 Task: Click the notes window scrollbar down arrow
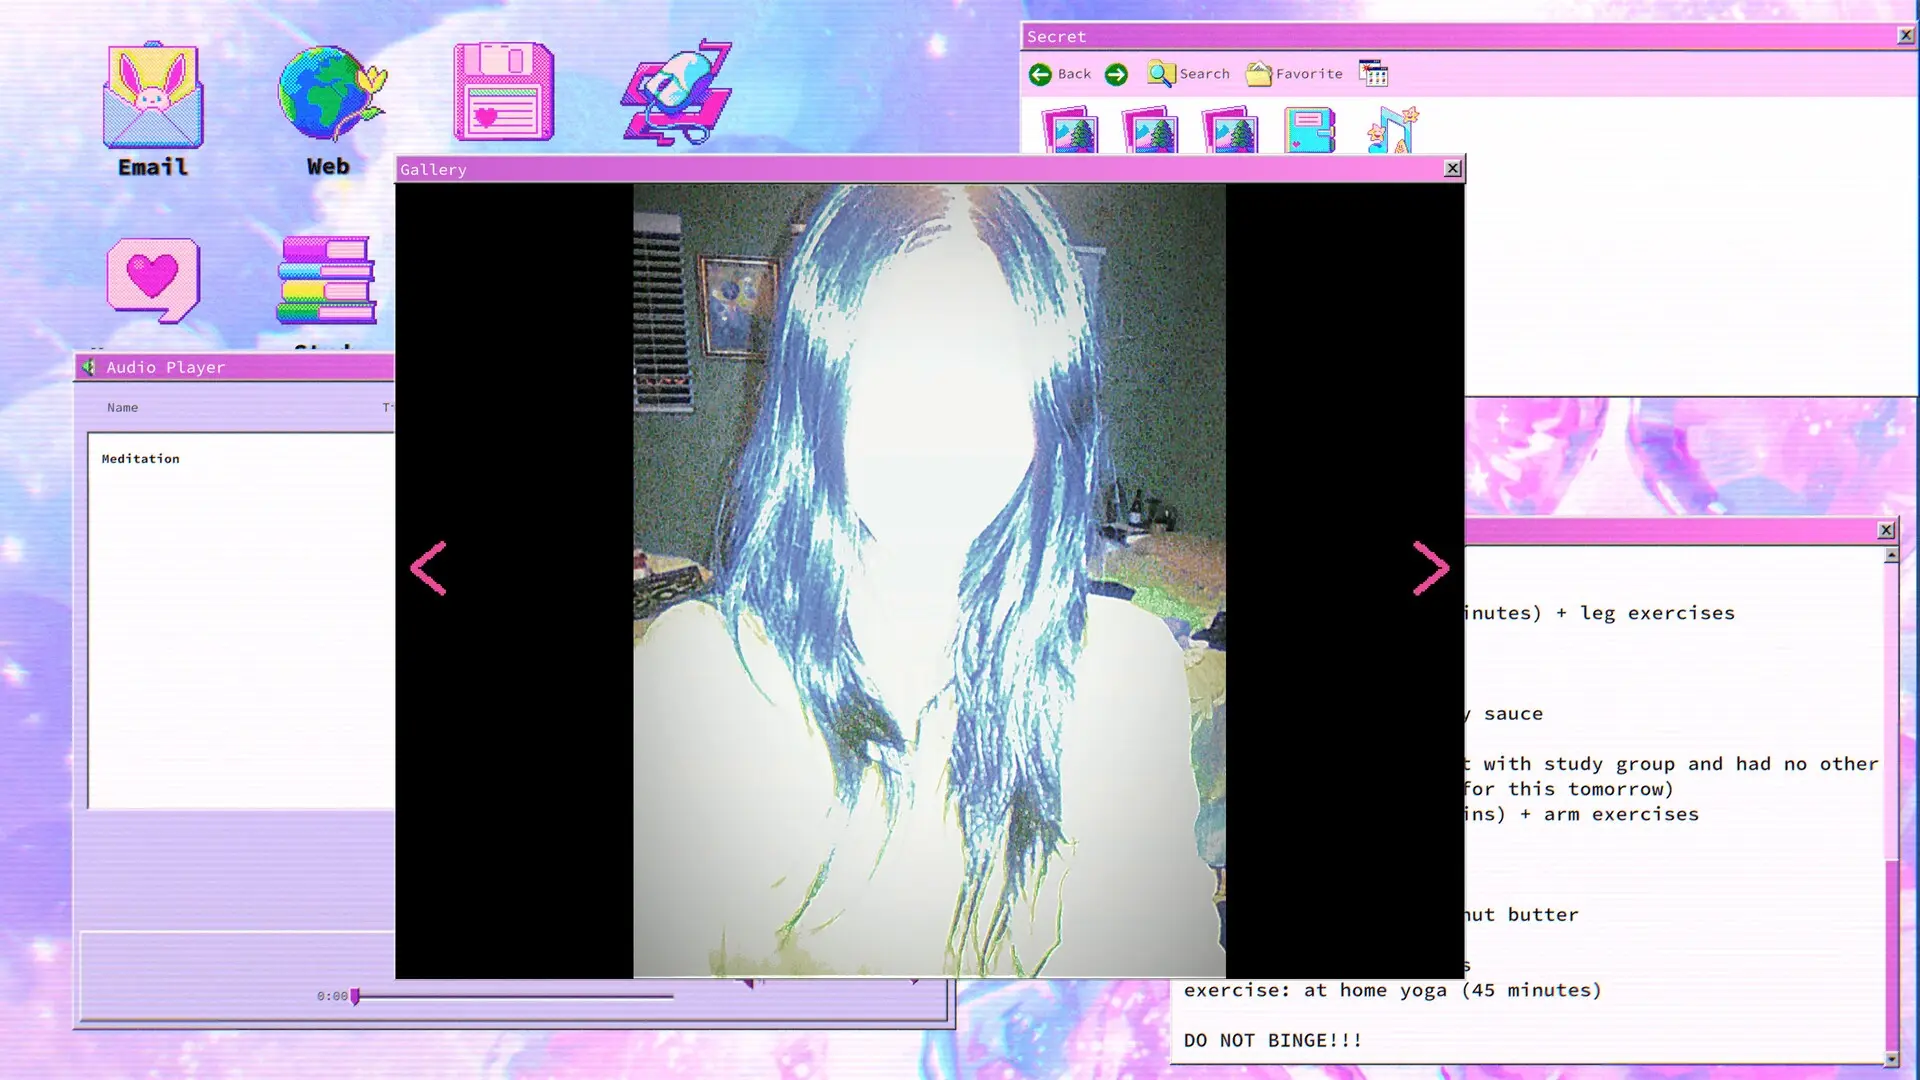(1891, 1058)
